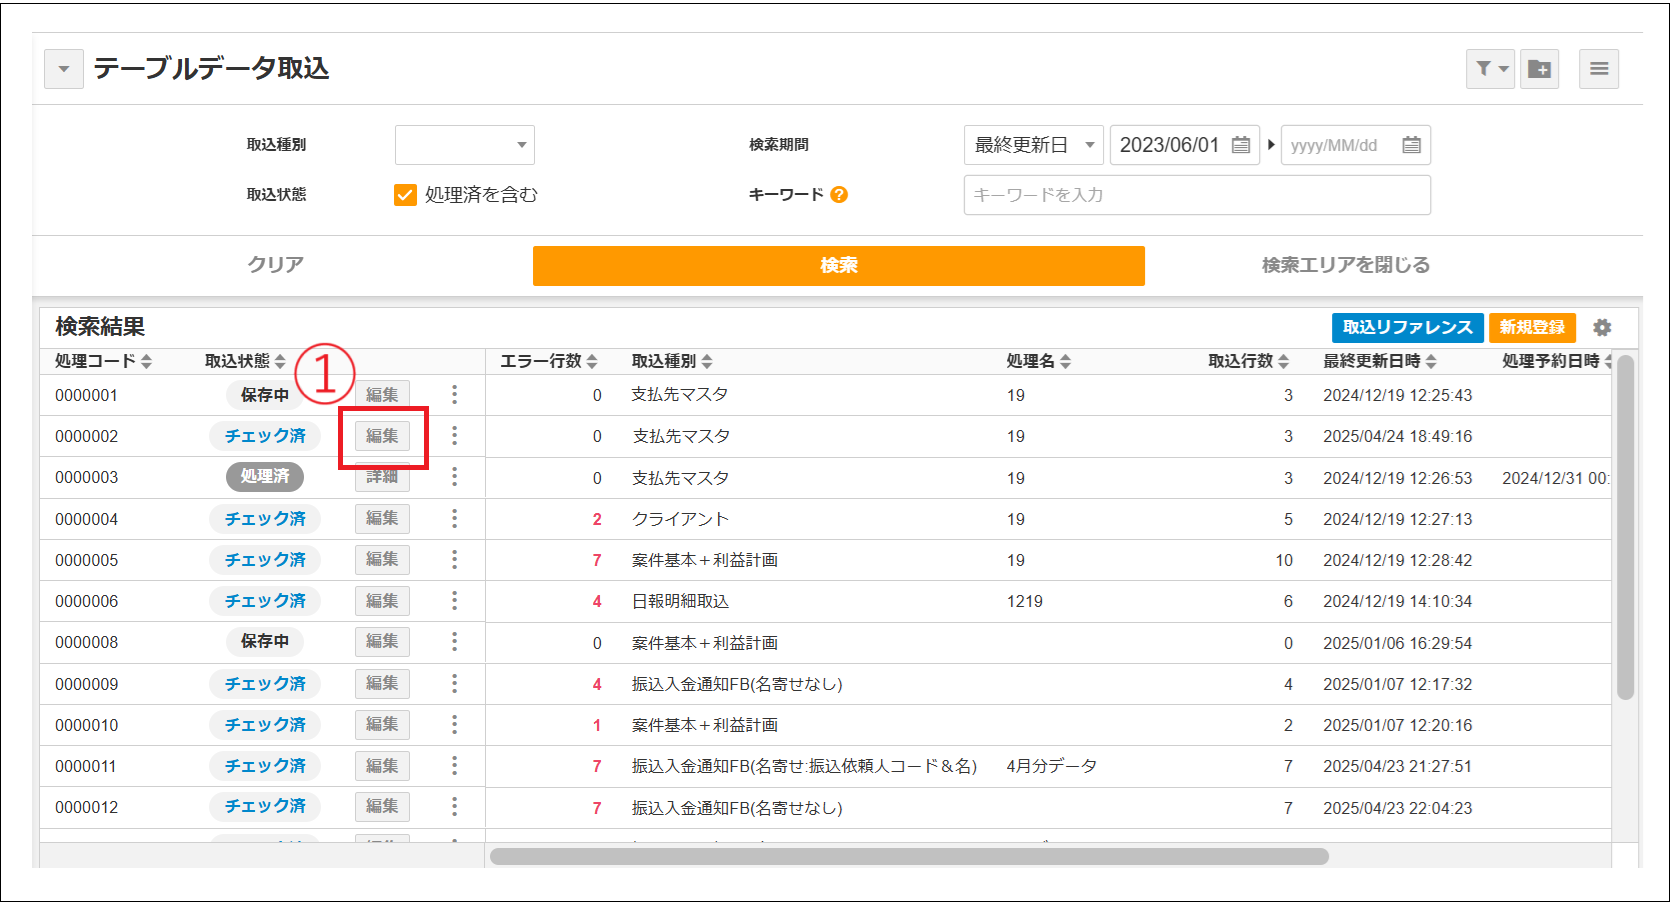Expand the dropdown arrow beside テーブルデータ取込 title
The height and width of the screenshot is (905, 1673).
[x=64, y=69]
